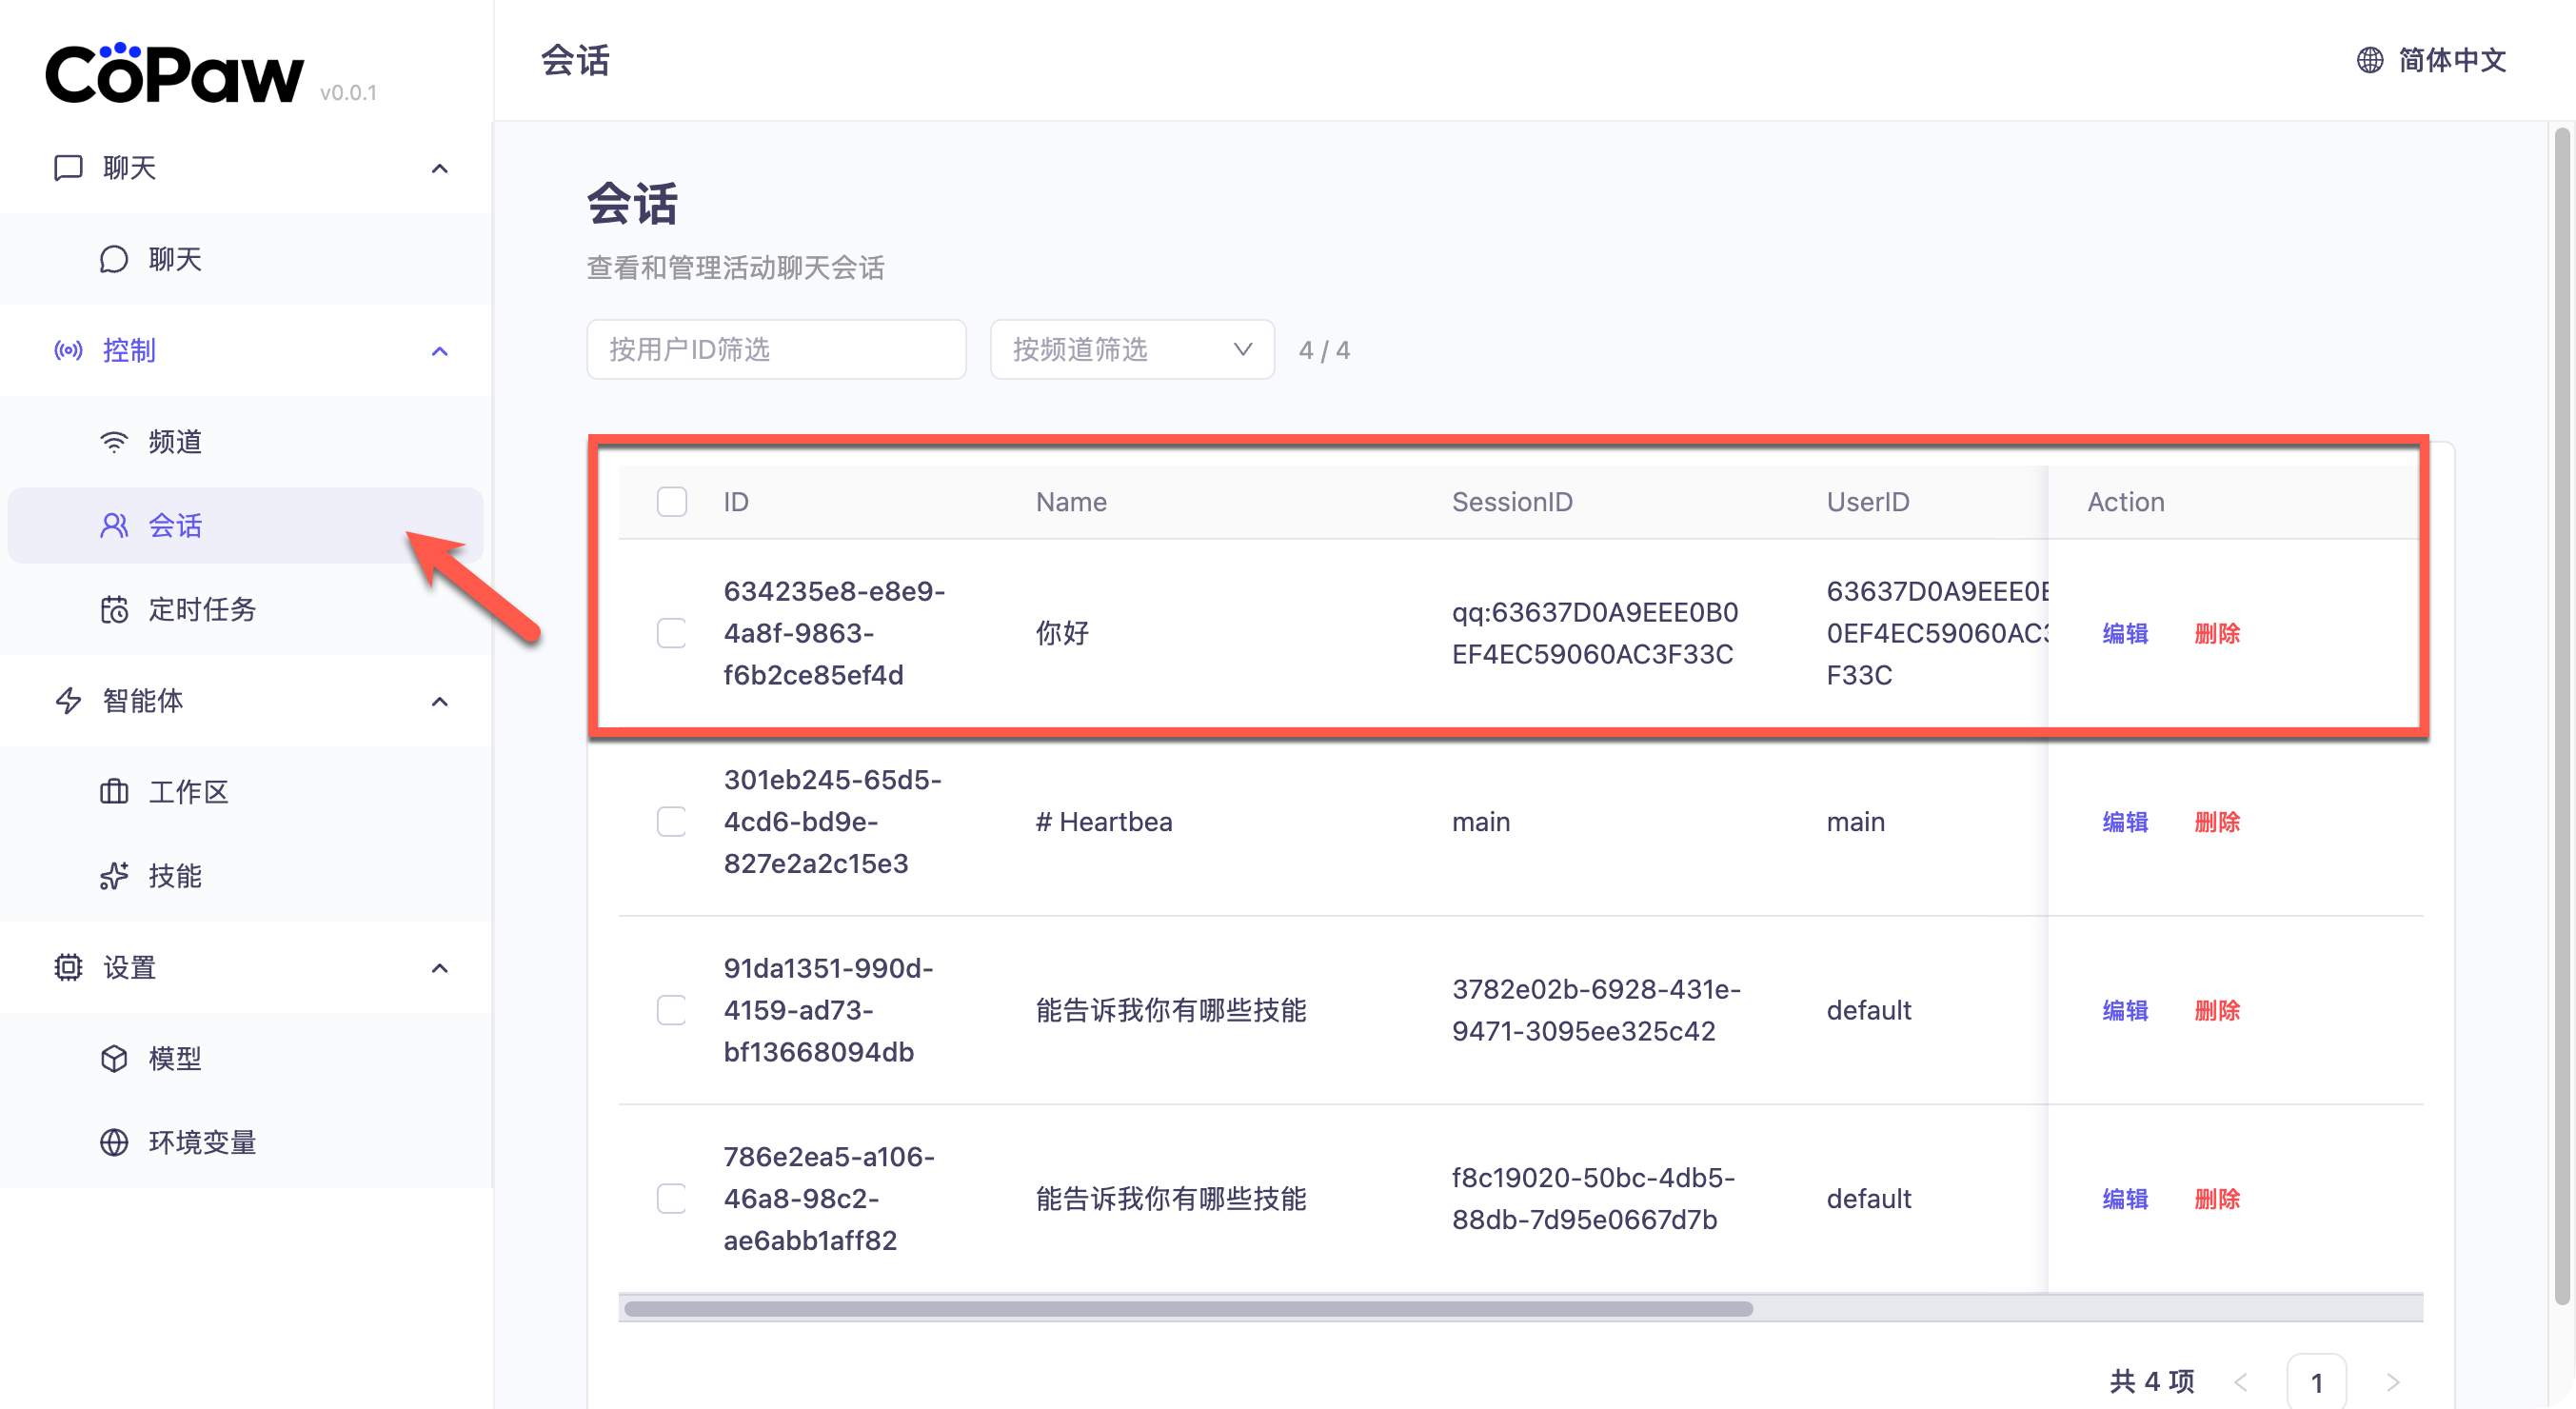
Task: Click the horizontal table scrollbar
Action: [x=1187, y=1309]
